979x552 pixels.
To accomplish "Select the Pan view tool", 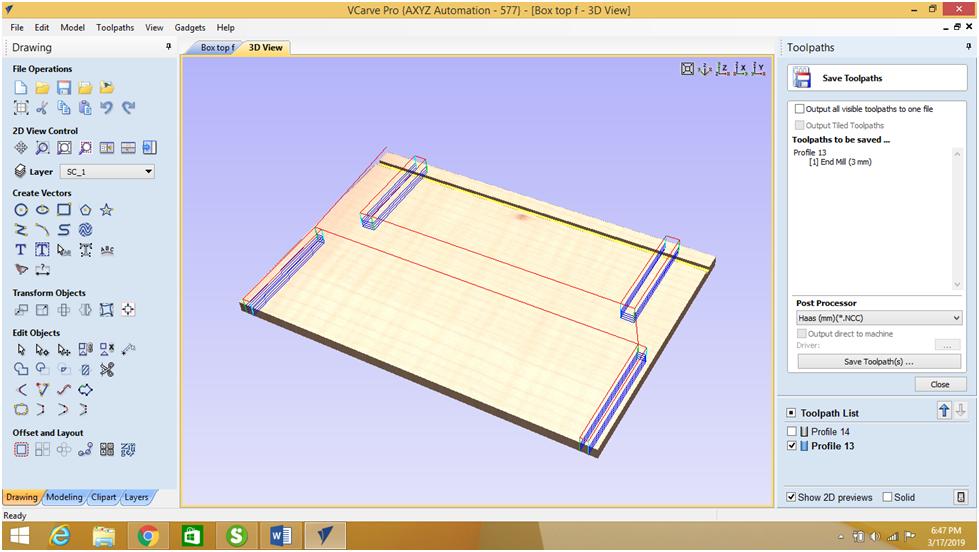I will [x=21, y=147].
